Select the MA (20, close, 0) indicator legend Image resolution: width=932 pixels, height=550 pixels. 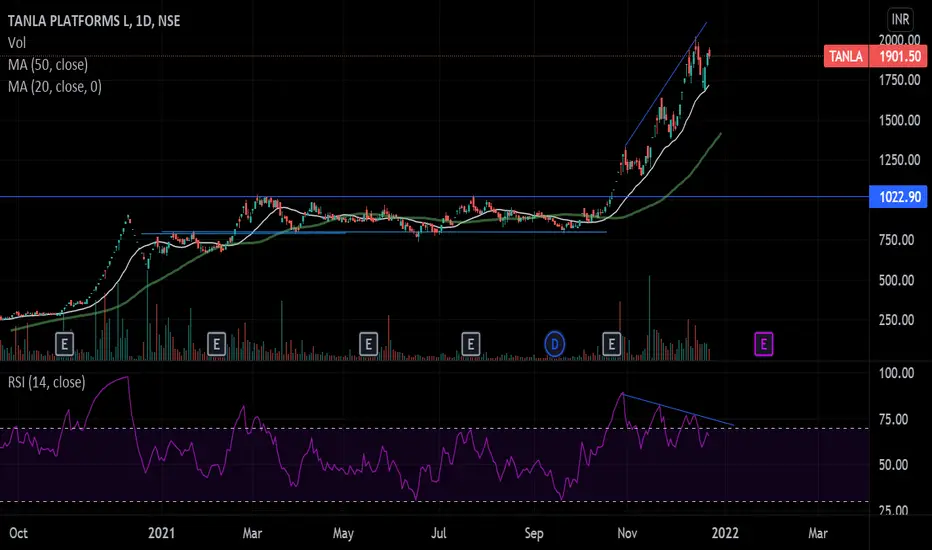(x=55, y=87)
